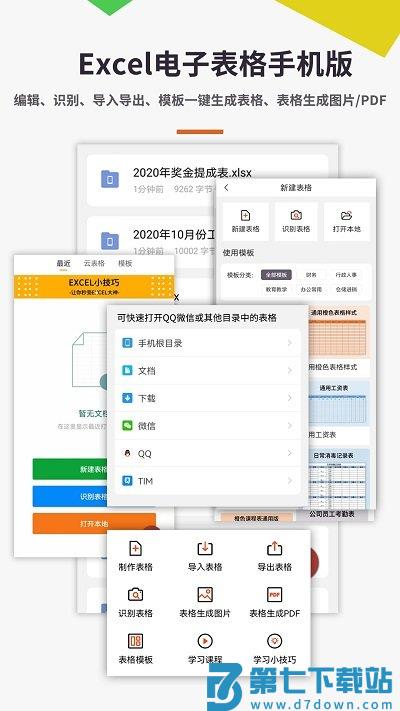This screenshot has width=400, height=711.
Task: Click the orange 打开本地 button
Action: [x=94, y=523]
